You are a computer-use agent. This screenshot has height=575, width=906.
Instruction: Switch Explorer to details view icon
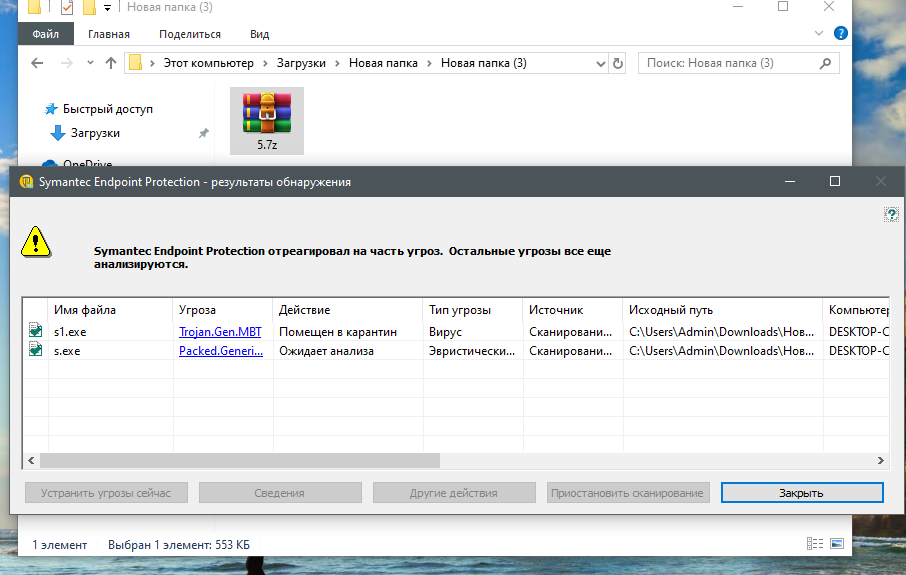[815, 544]
